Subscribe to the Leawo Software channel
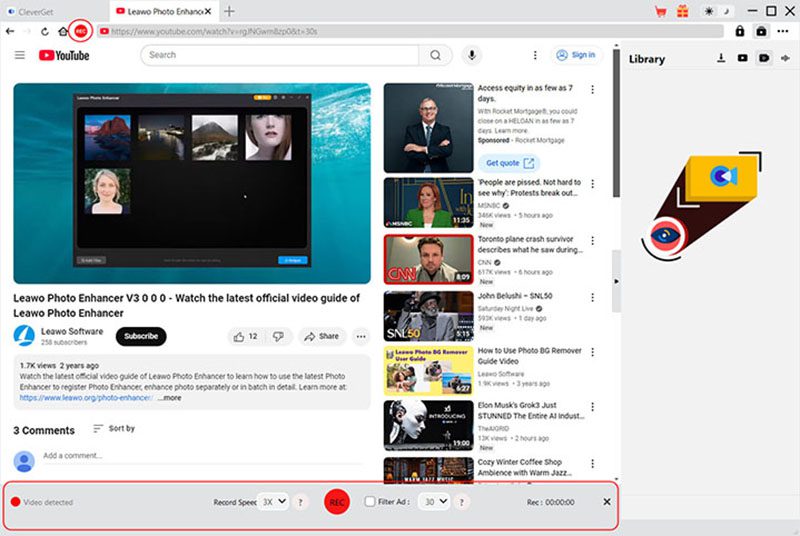 pyautogui.click(x=141, y=336)
